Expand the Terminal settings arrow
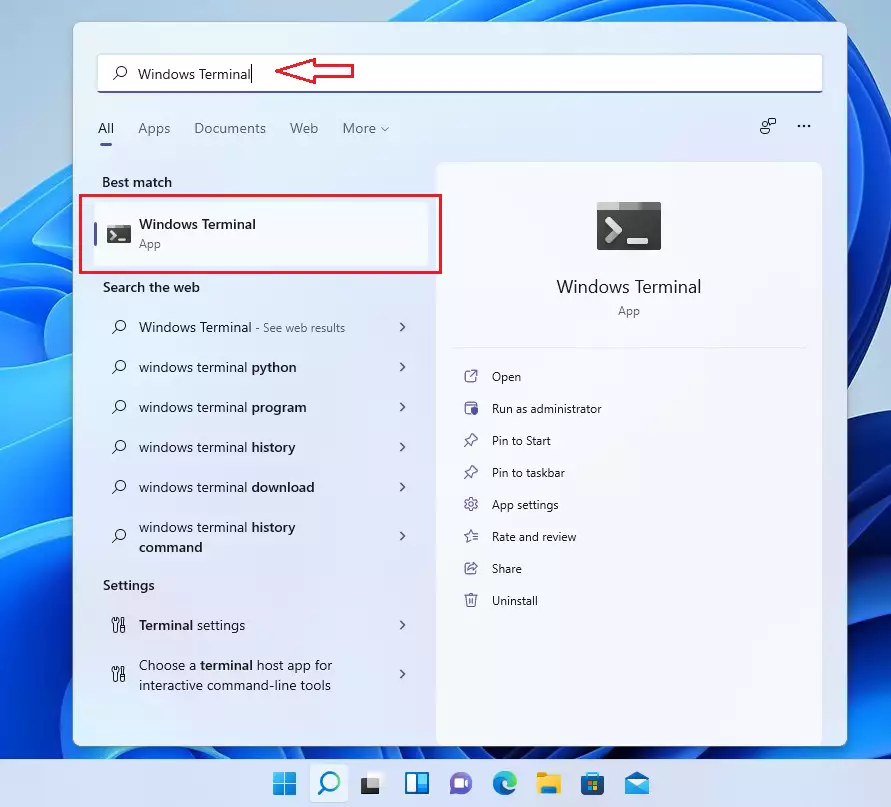The width and height of the screenshot is (891, 807). click(x=402, y=625)
